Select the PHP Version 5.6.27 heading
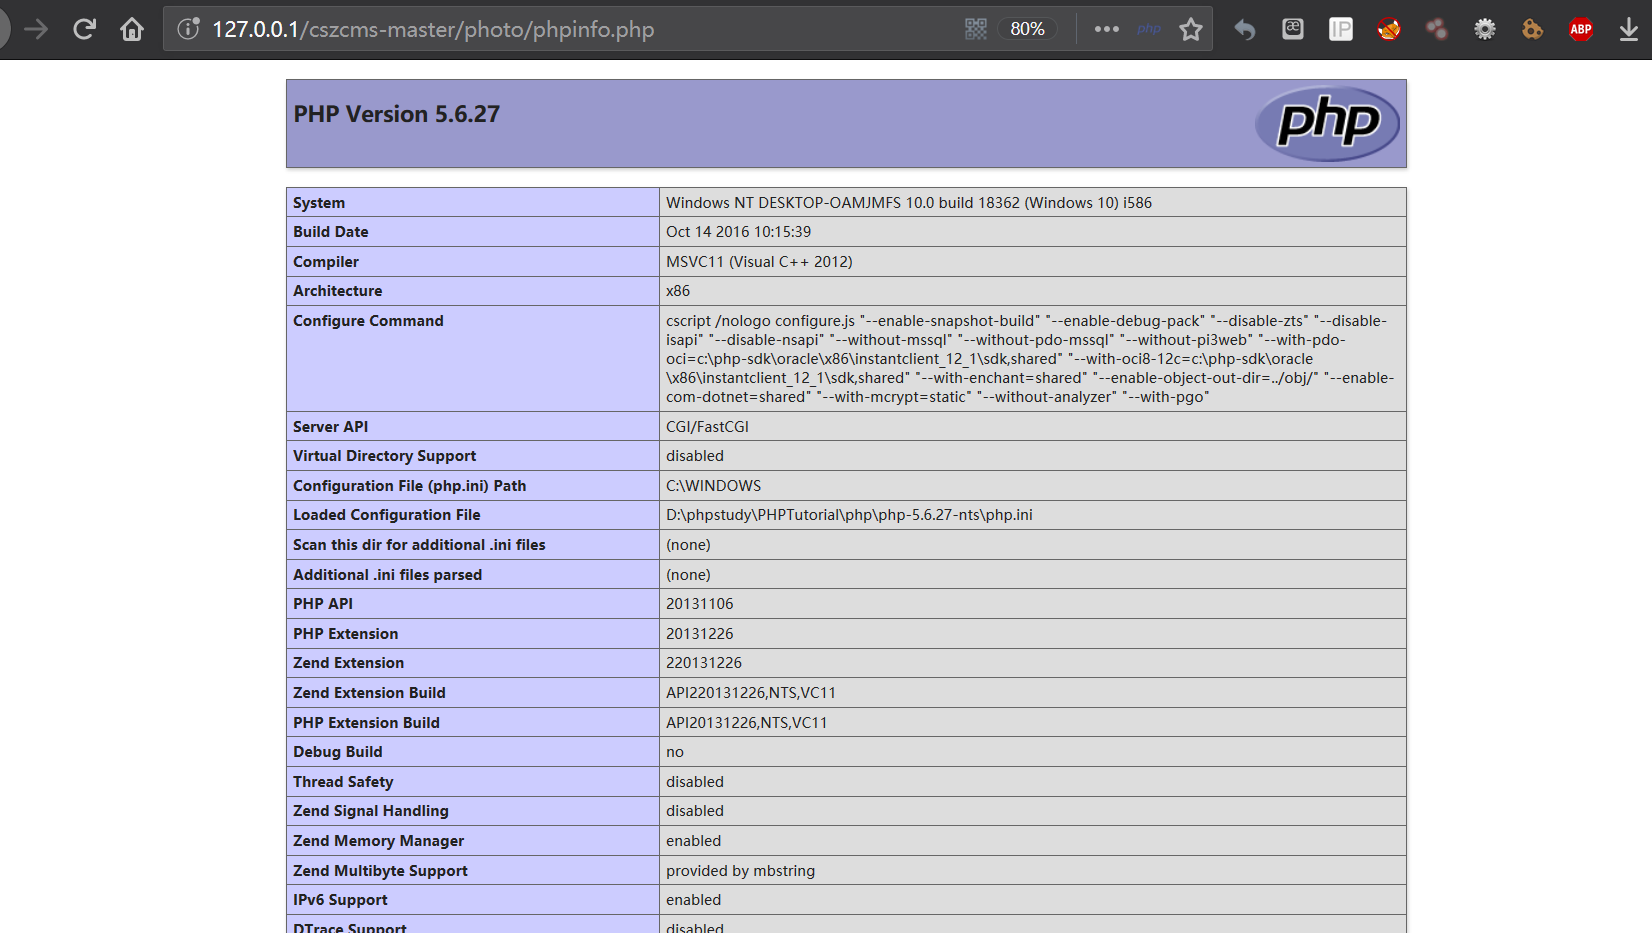The image size is (1652, 933). tap(396, 114)
